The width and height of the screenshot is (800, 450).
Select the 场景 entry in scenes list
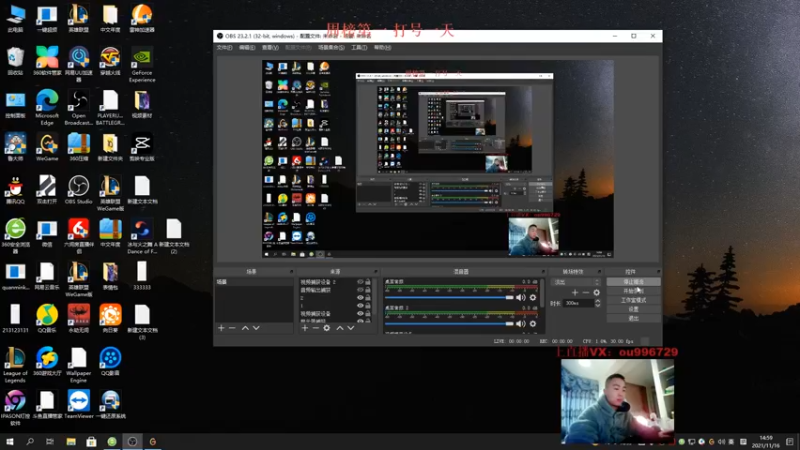coord(254,282)
